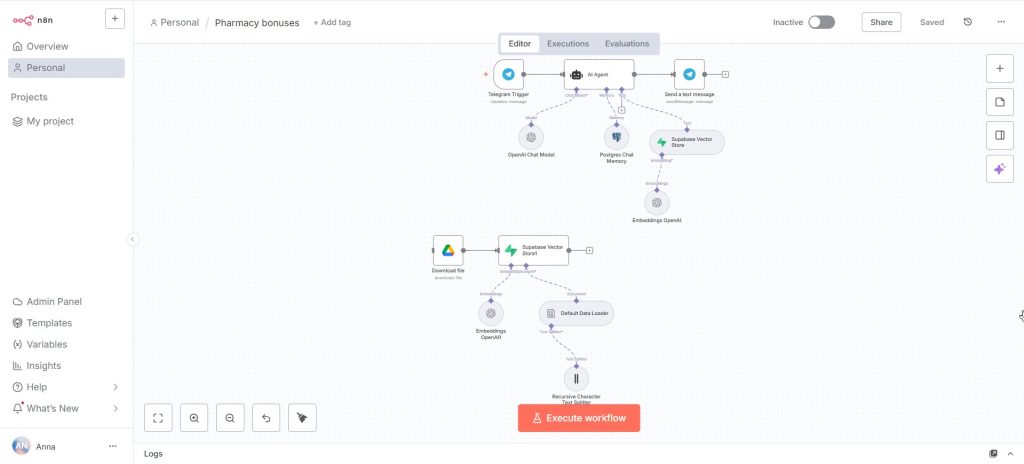Fit the workflow to view
The height and width of the screenshot is (464, 1024).
(x=158, y=418)
